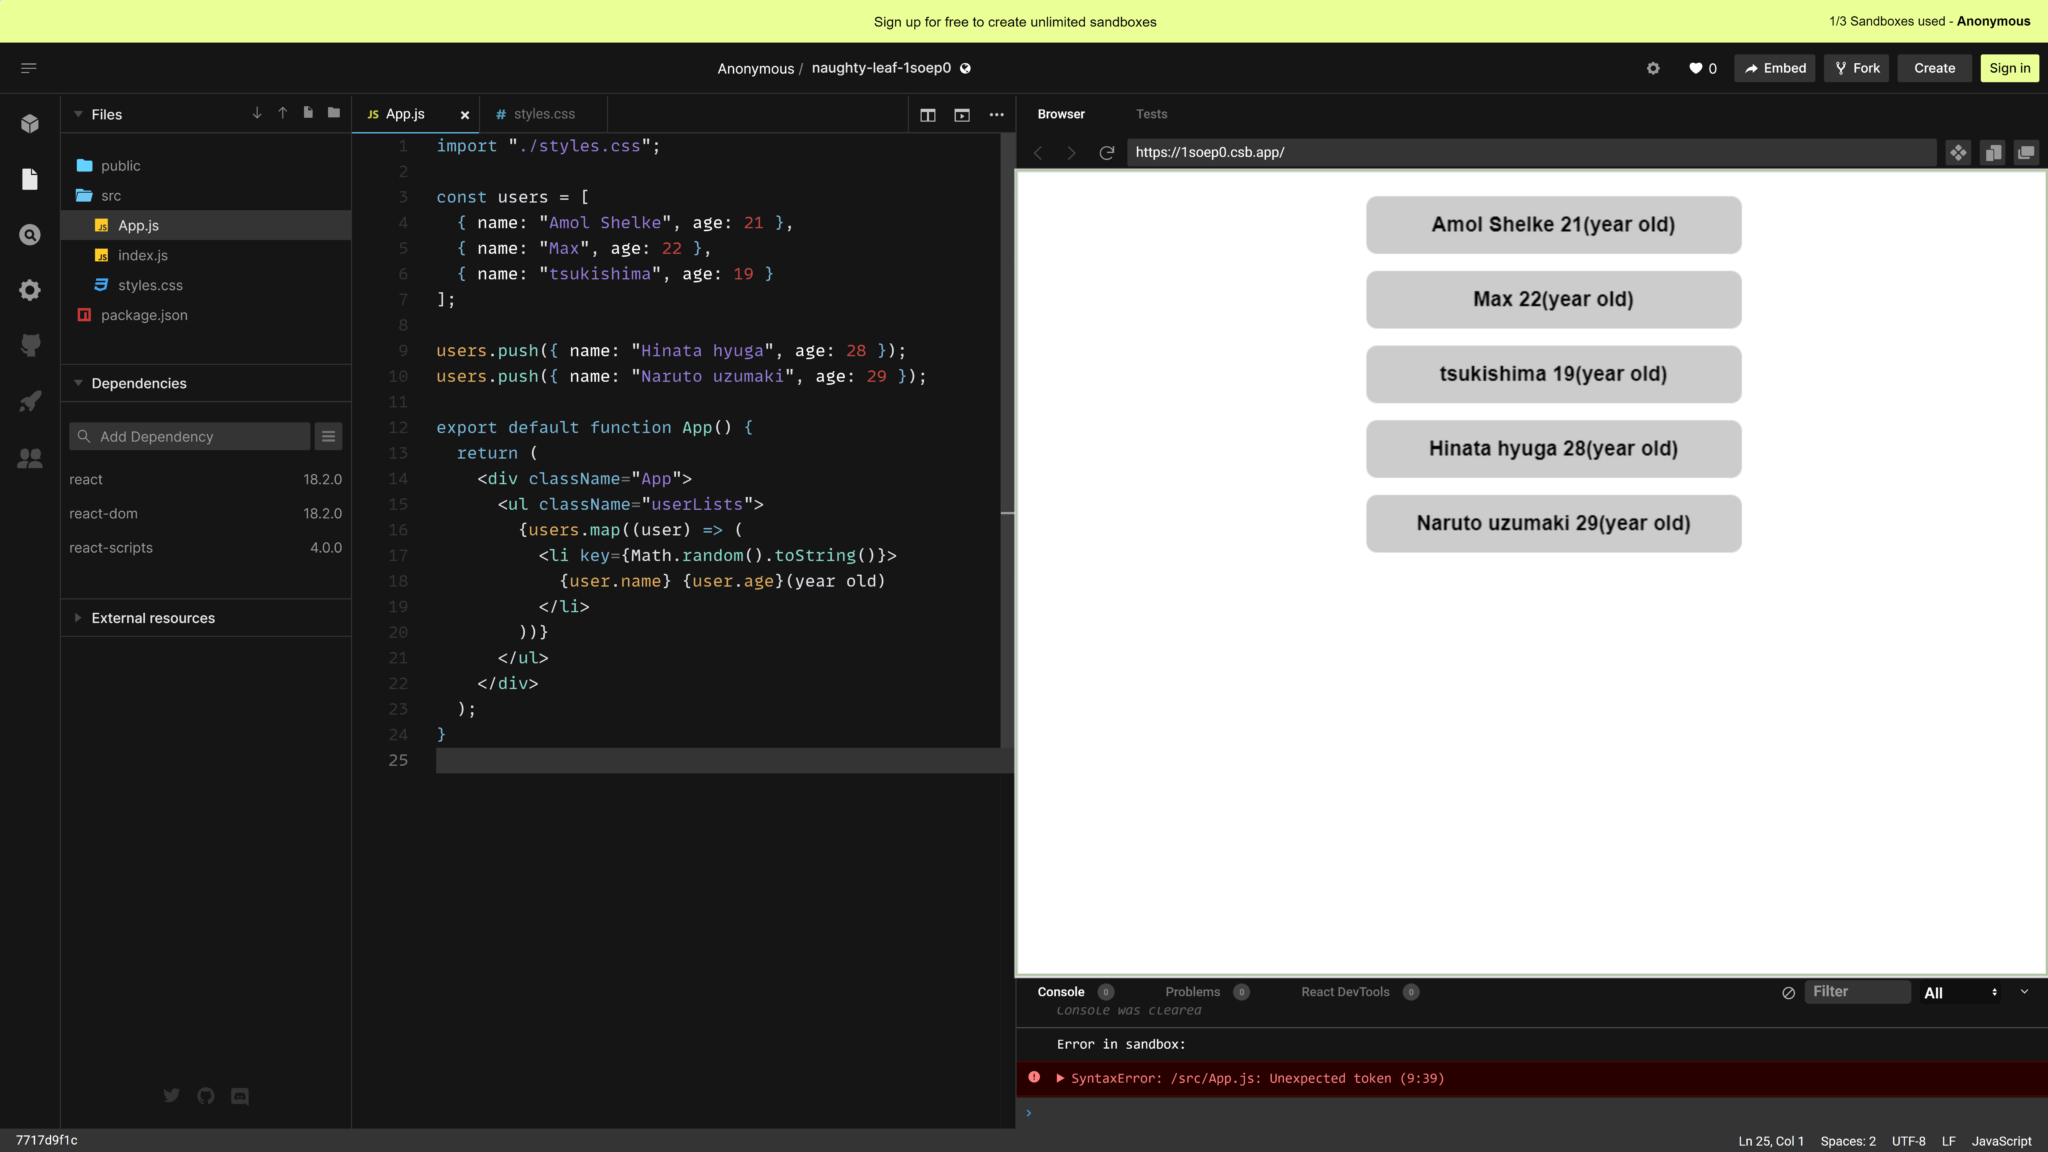Image resolution: width=2048 pixels, height=1152 pixels.
Task: Switch to the Tests tab
Action: [x=1150, y=114]
